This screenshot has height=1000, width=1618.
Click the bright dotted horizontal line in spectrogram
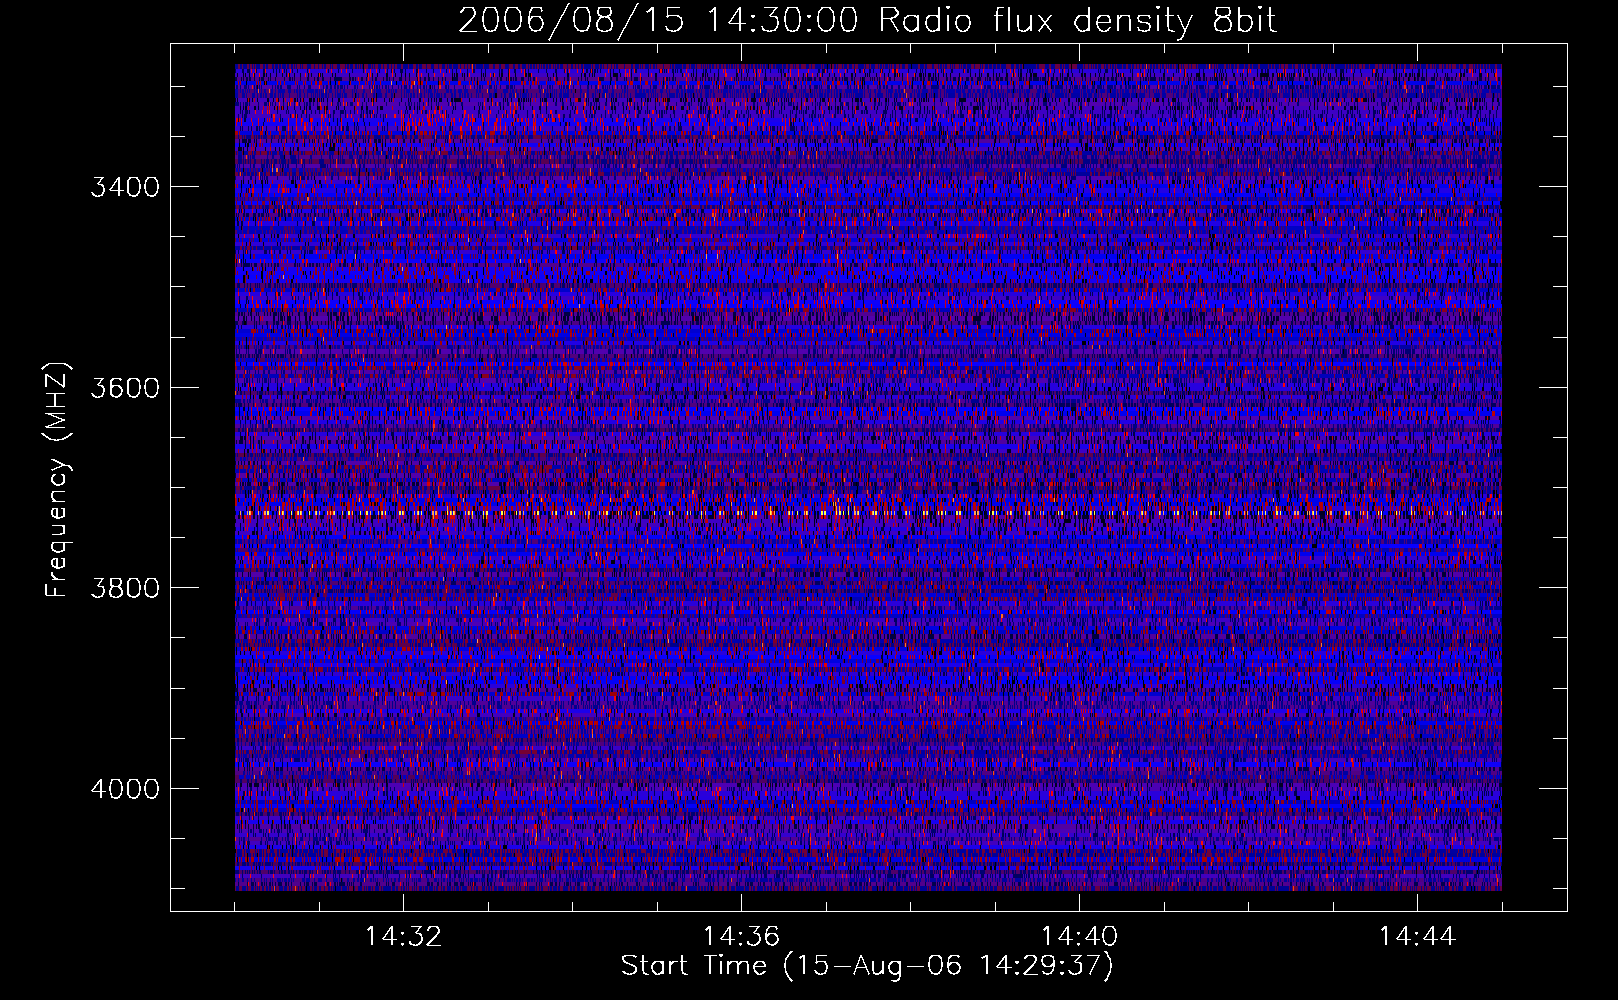pyautogui.click(x=868, y=513)
